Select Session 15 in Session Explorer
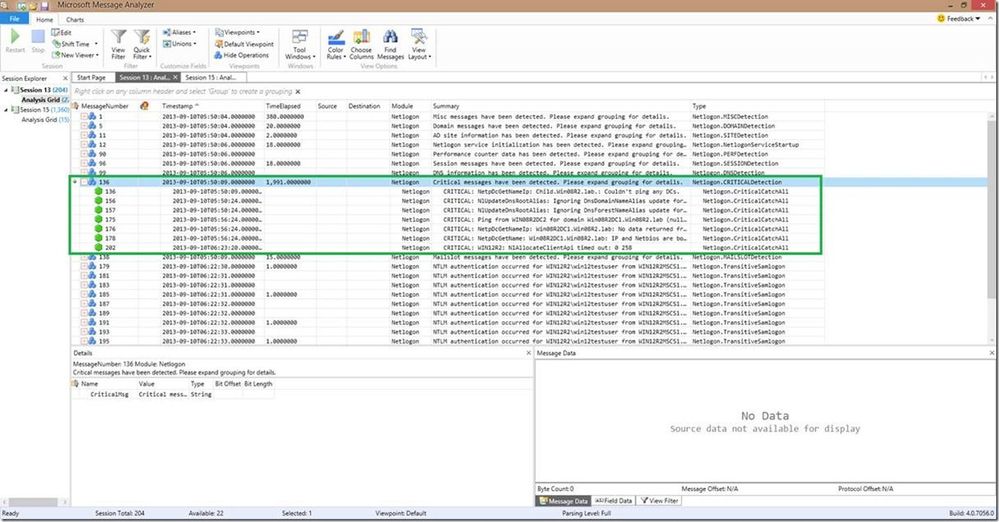Viewport: 999px width, 522px height. pyautogui.click(x=41, y=110)
